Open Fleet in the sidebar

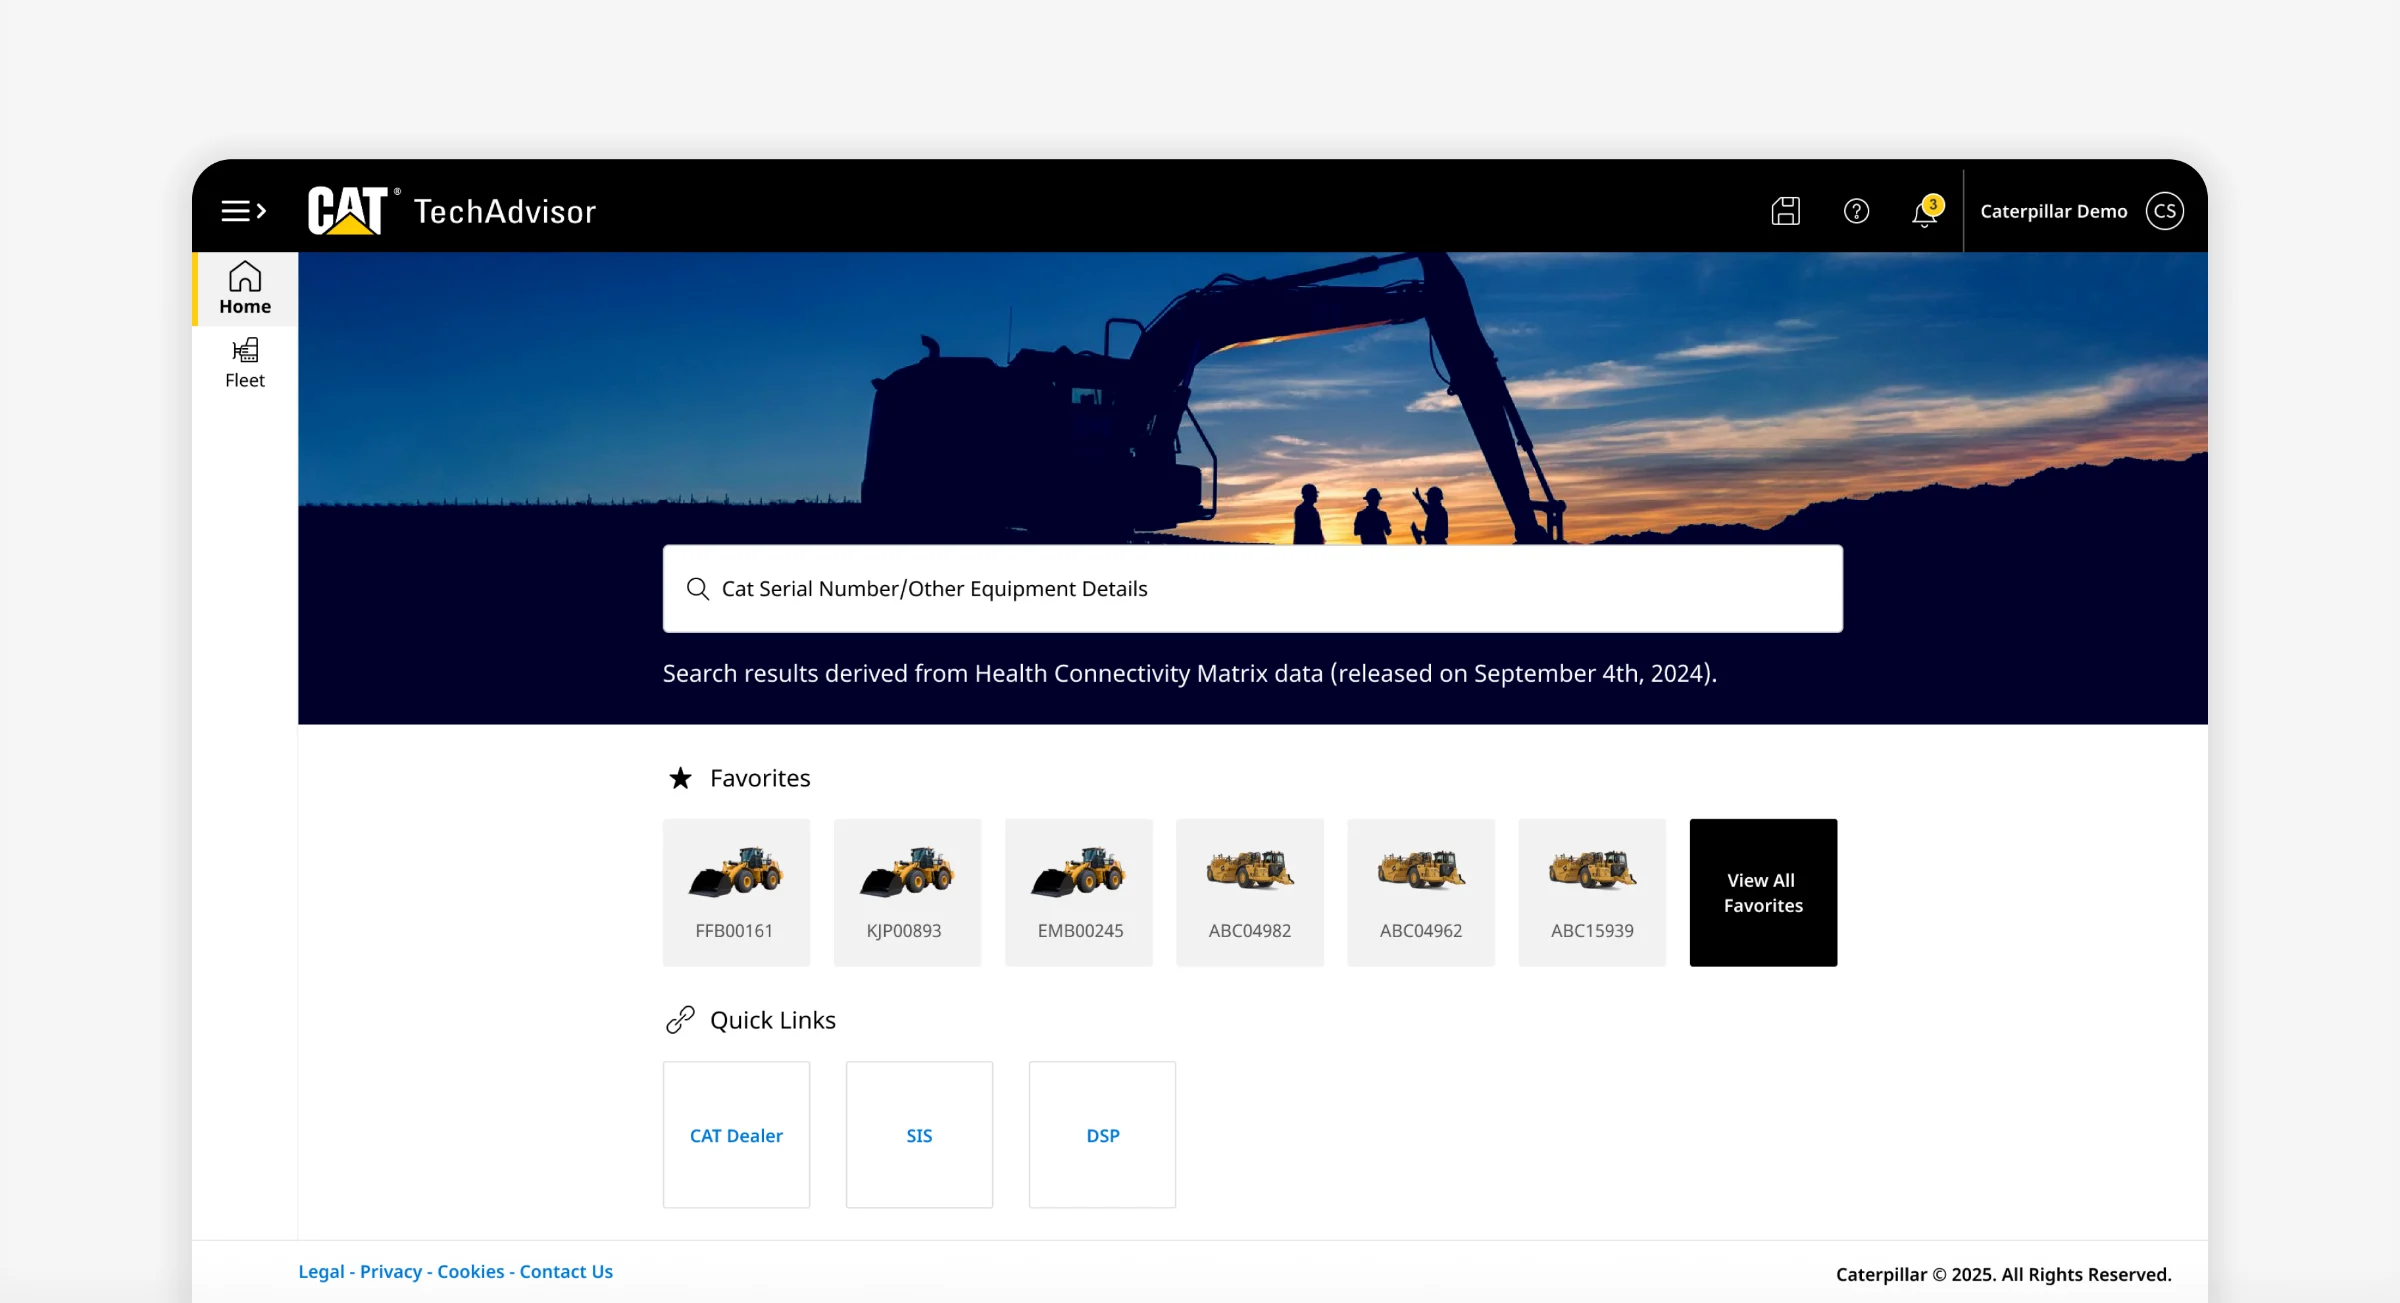click(x=245, y=363)
